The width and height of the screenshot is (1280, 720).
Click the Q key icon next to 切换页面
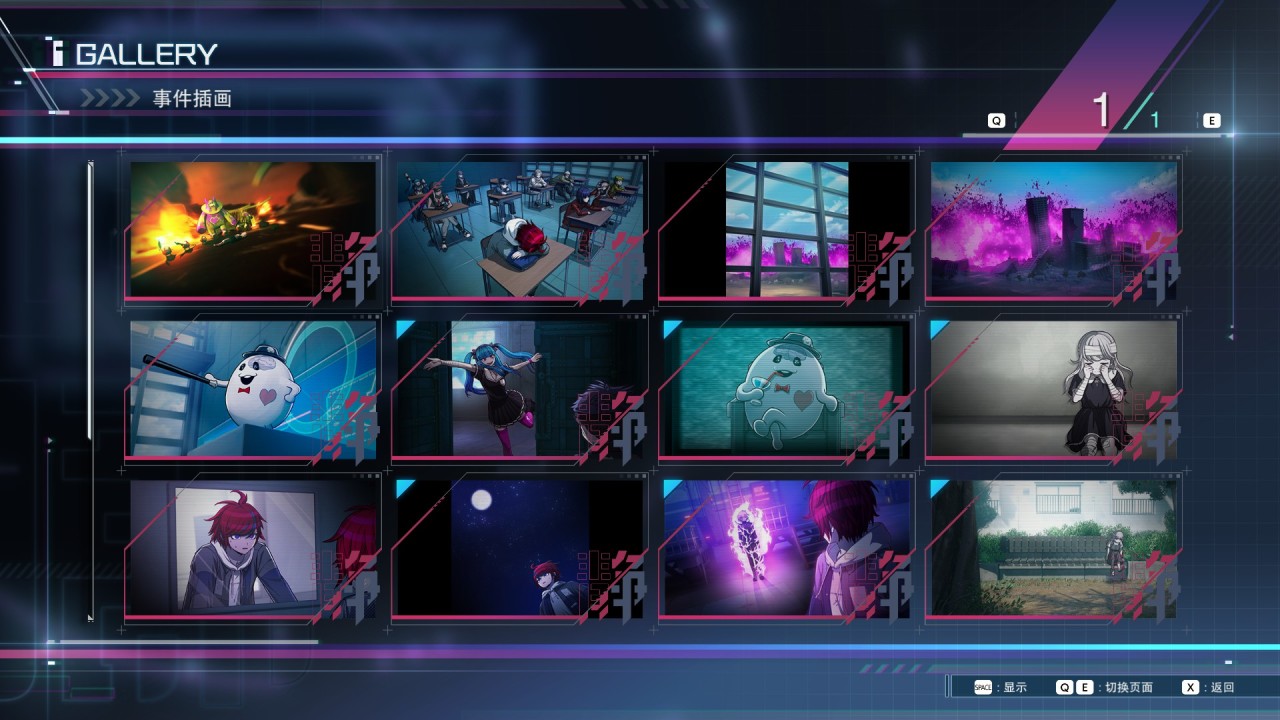click(x=1065, y=688)
